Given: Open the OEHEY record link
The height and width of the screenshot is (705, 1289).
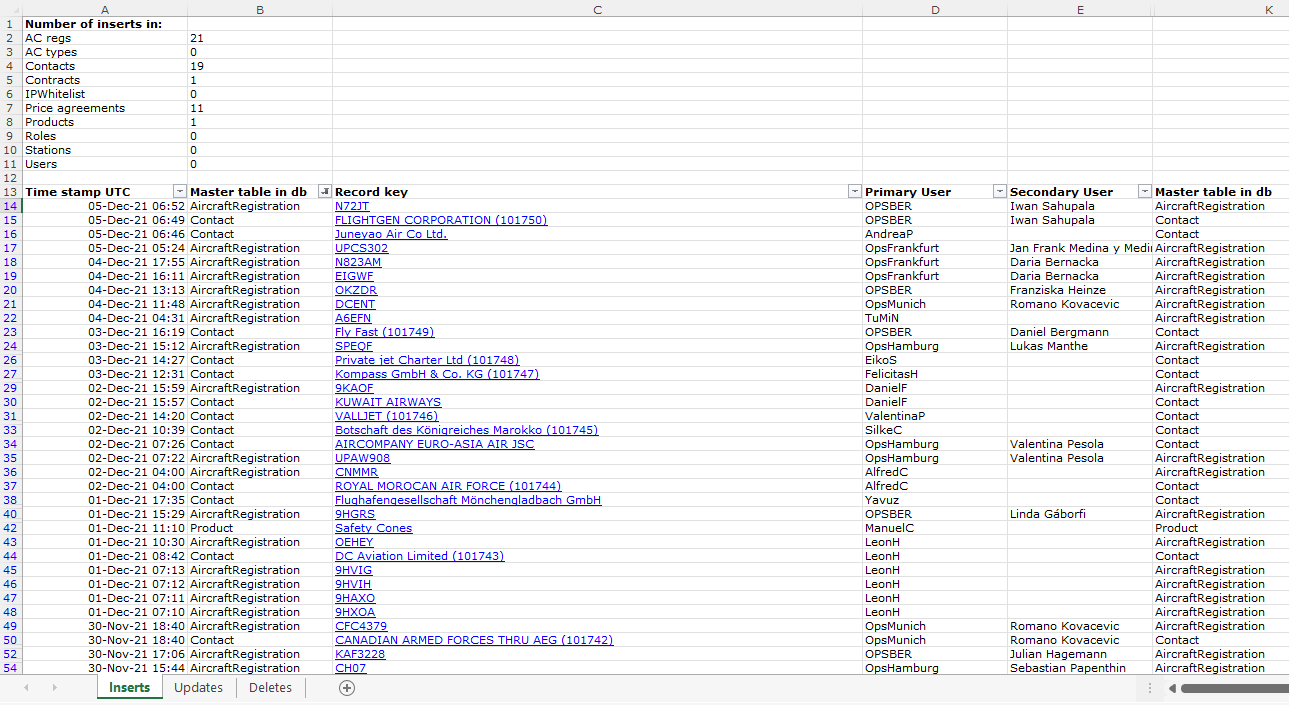Looking at the screenshot, I should pos(354,542).
